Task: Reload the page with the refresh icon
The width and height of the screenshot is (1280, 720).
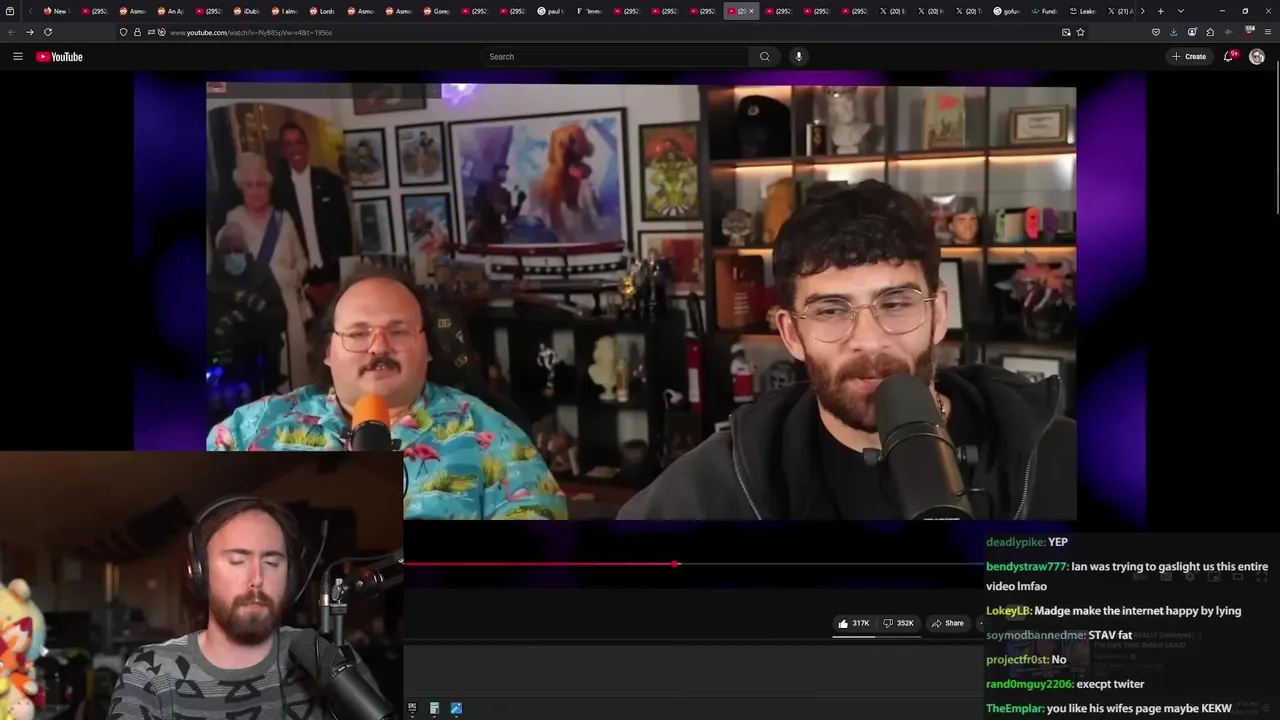Action: pos(47,32)
